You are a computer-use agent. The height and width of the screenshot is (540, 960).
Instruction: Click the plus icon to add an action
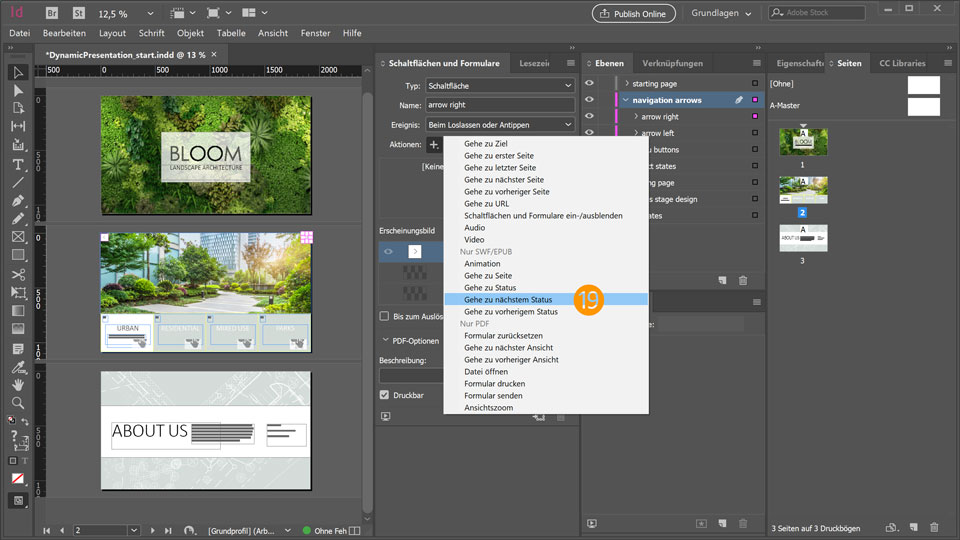[433, 145]
